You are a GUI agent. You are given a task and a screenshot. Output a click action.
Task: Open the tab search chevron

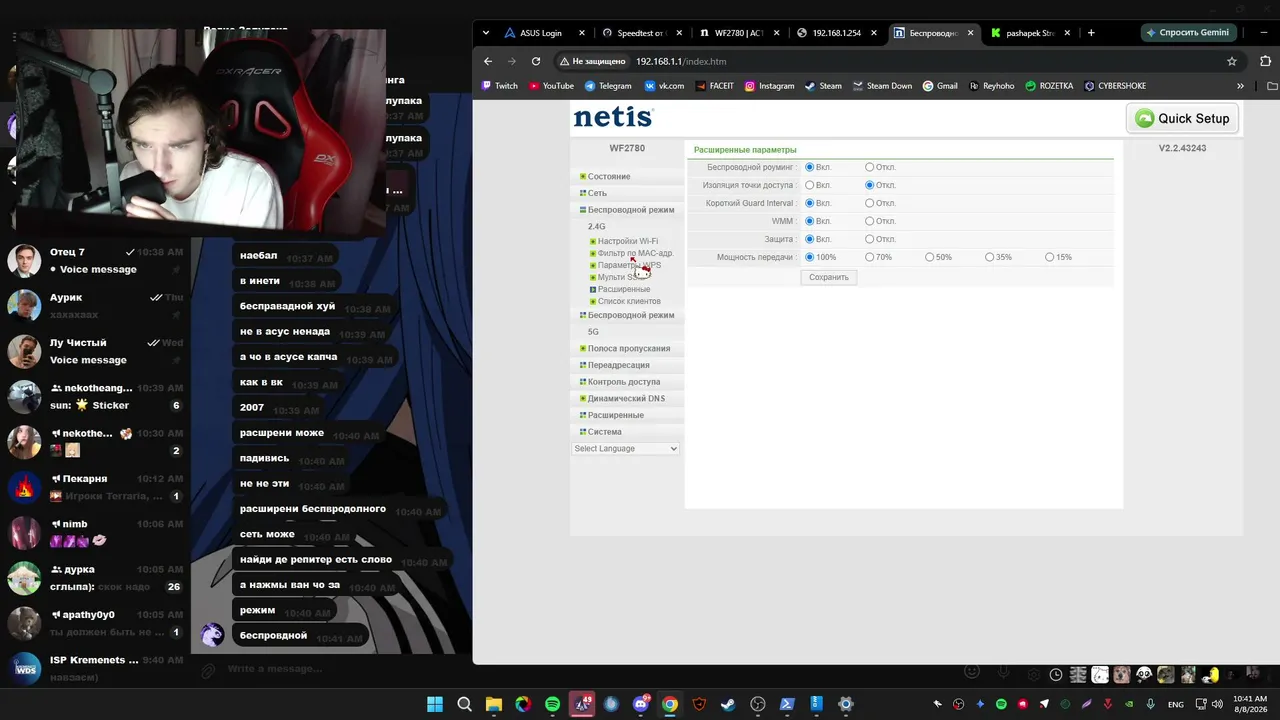(486, 33)
